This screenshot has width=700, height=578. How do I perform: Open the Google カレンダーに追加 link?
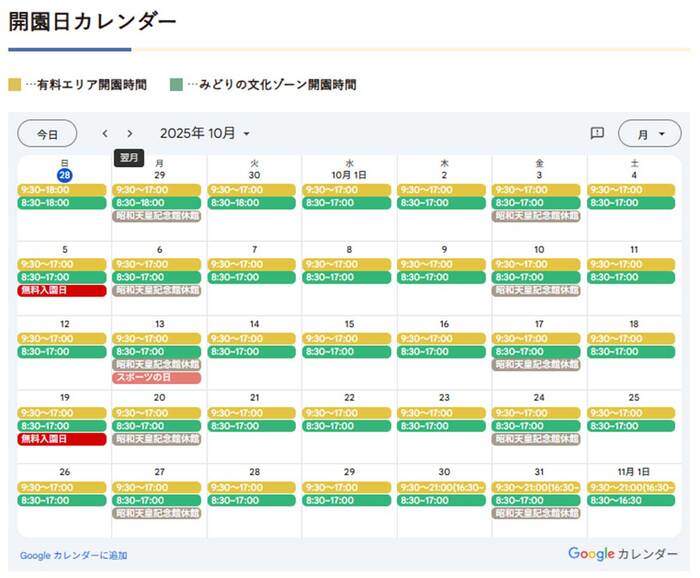pos(73,555)
